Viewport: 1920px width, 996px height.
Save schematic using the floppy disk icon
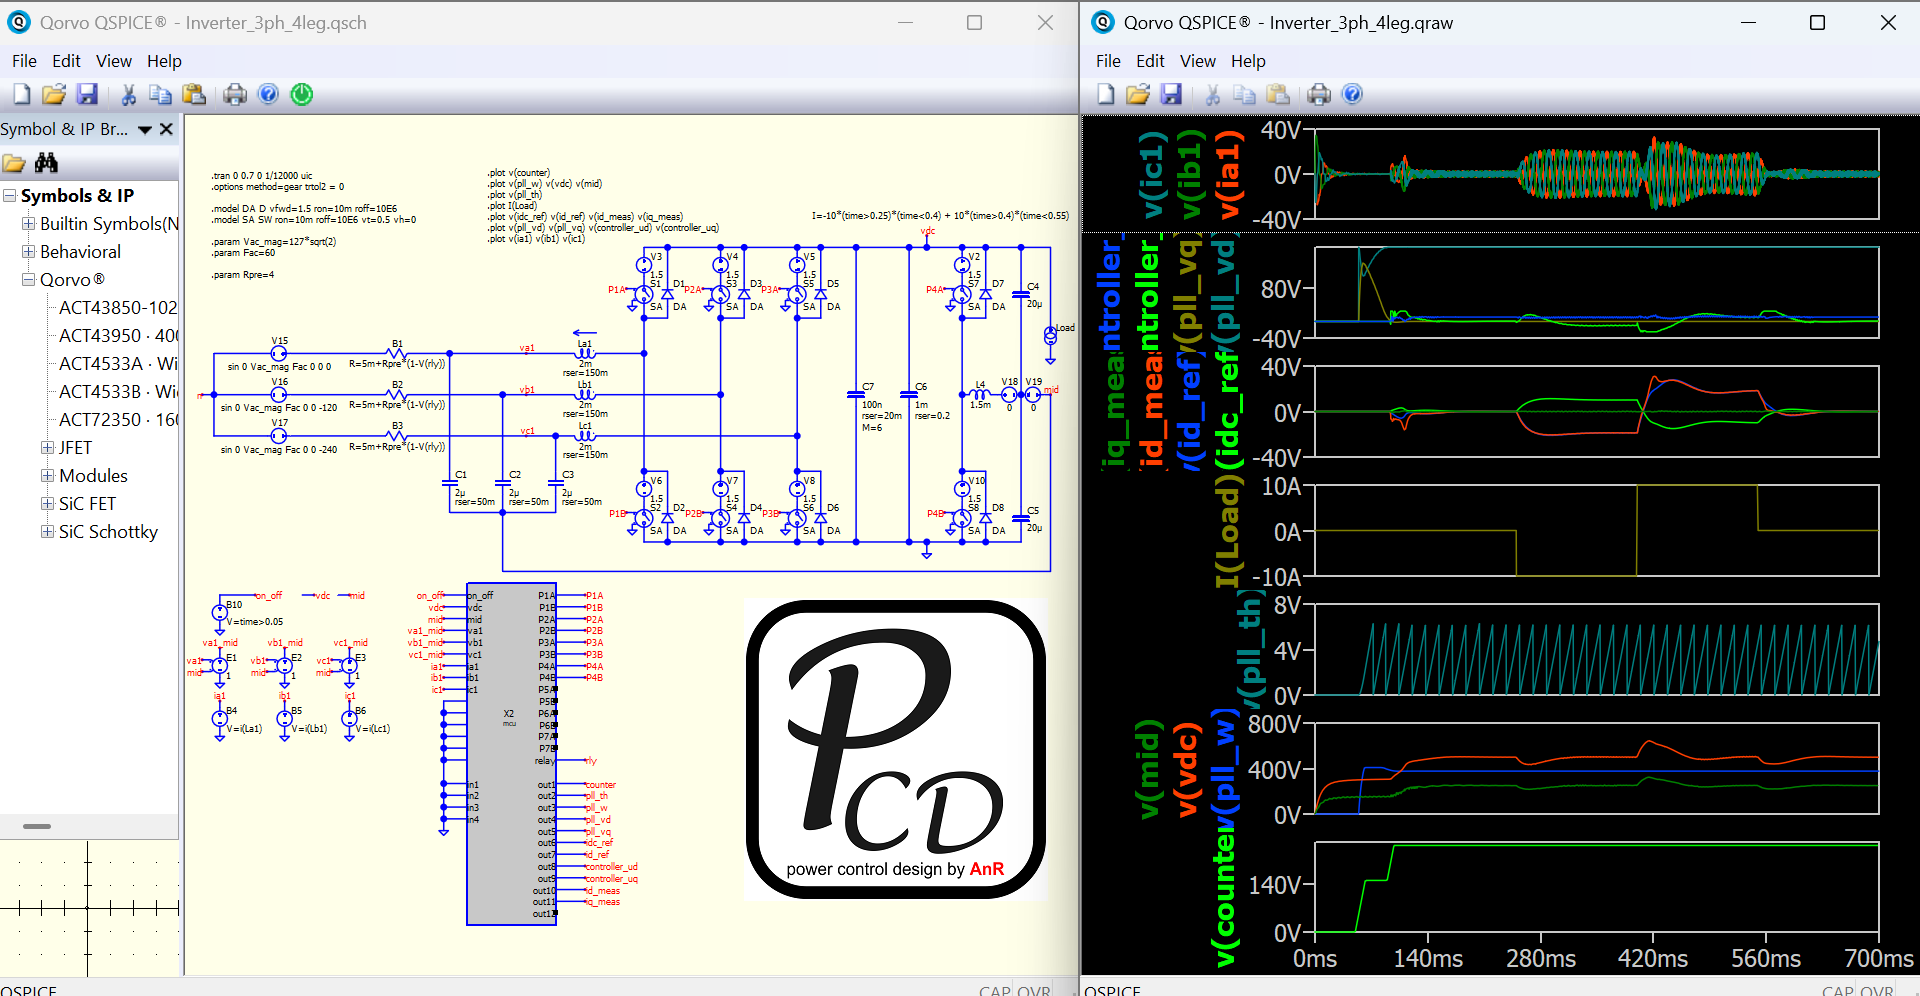[x=88, y=94]
